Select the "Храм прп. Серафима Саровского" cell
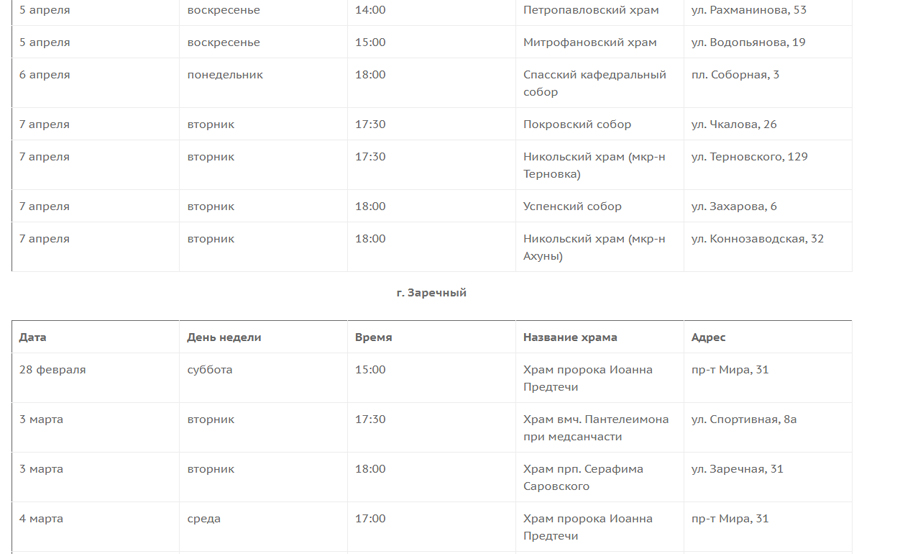The image size is (900, 554). tap(583, 478)
